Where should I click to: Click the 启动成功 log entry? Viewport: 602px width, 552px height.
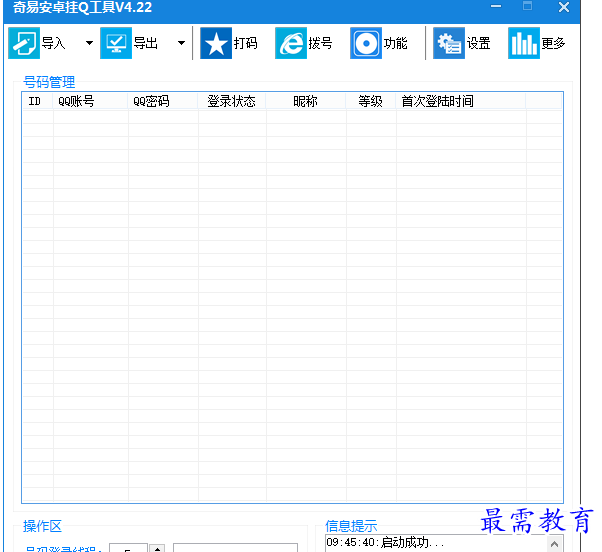click(x=385, y=542)
